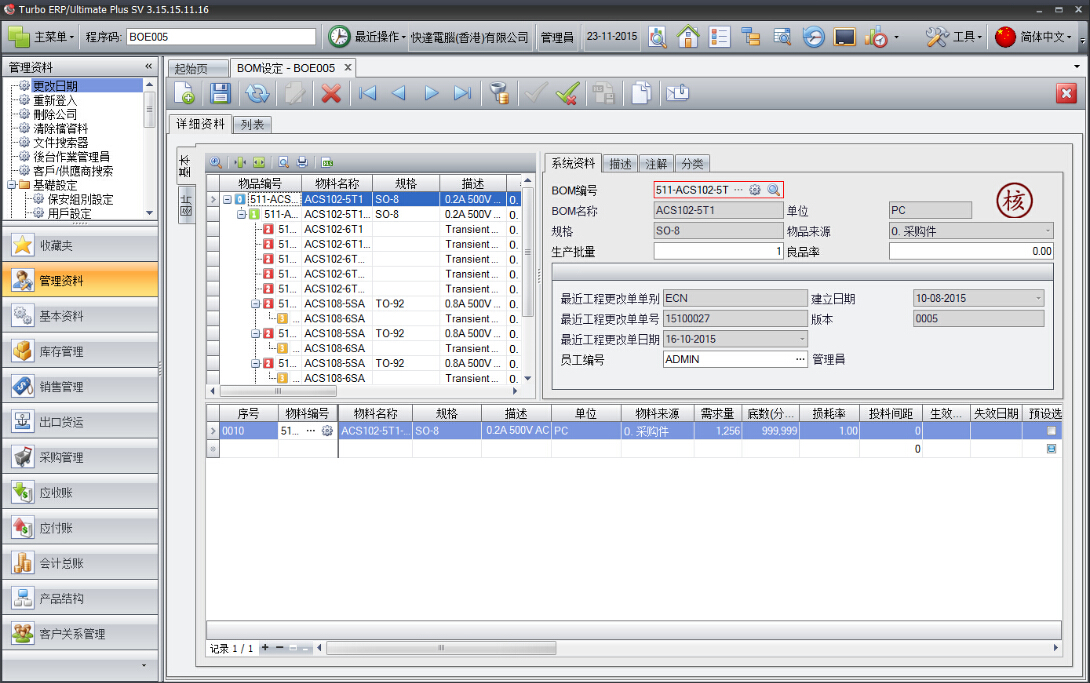Open the 注解 tab

coord(656,164)
